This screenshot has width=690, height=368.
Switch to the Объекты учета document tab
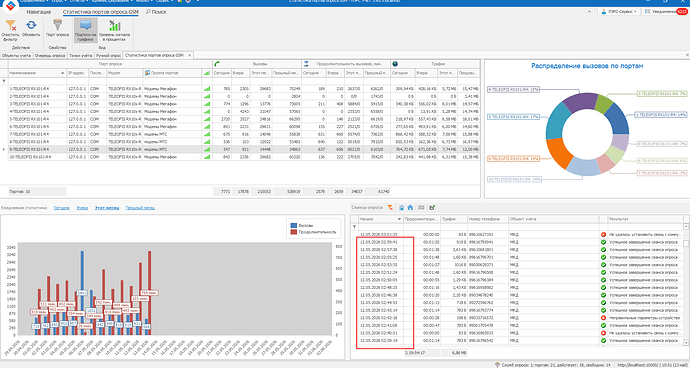coord(16,55)
